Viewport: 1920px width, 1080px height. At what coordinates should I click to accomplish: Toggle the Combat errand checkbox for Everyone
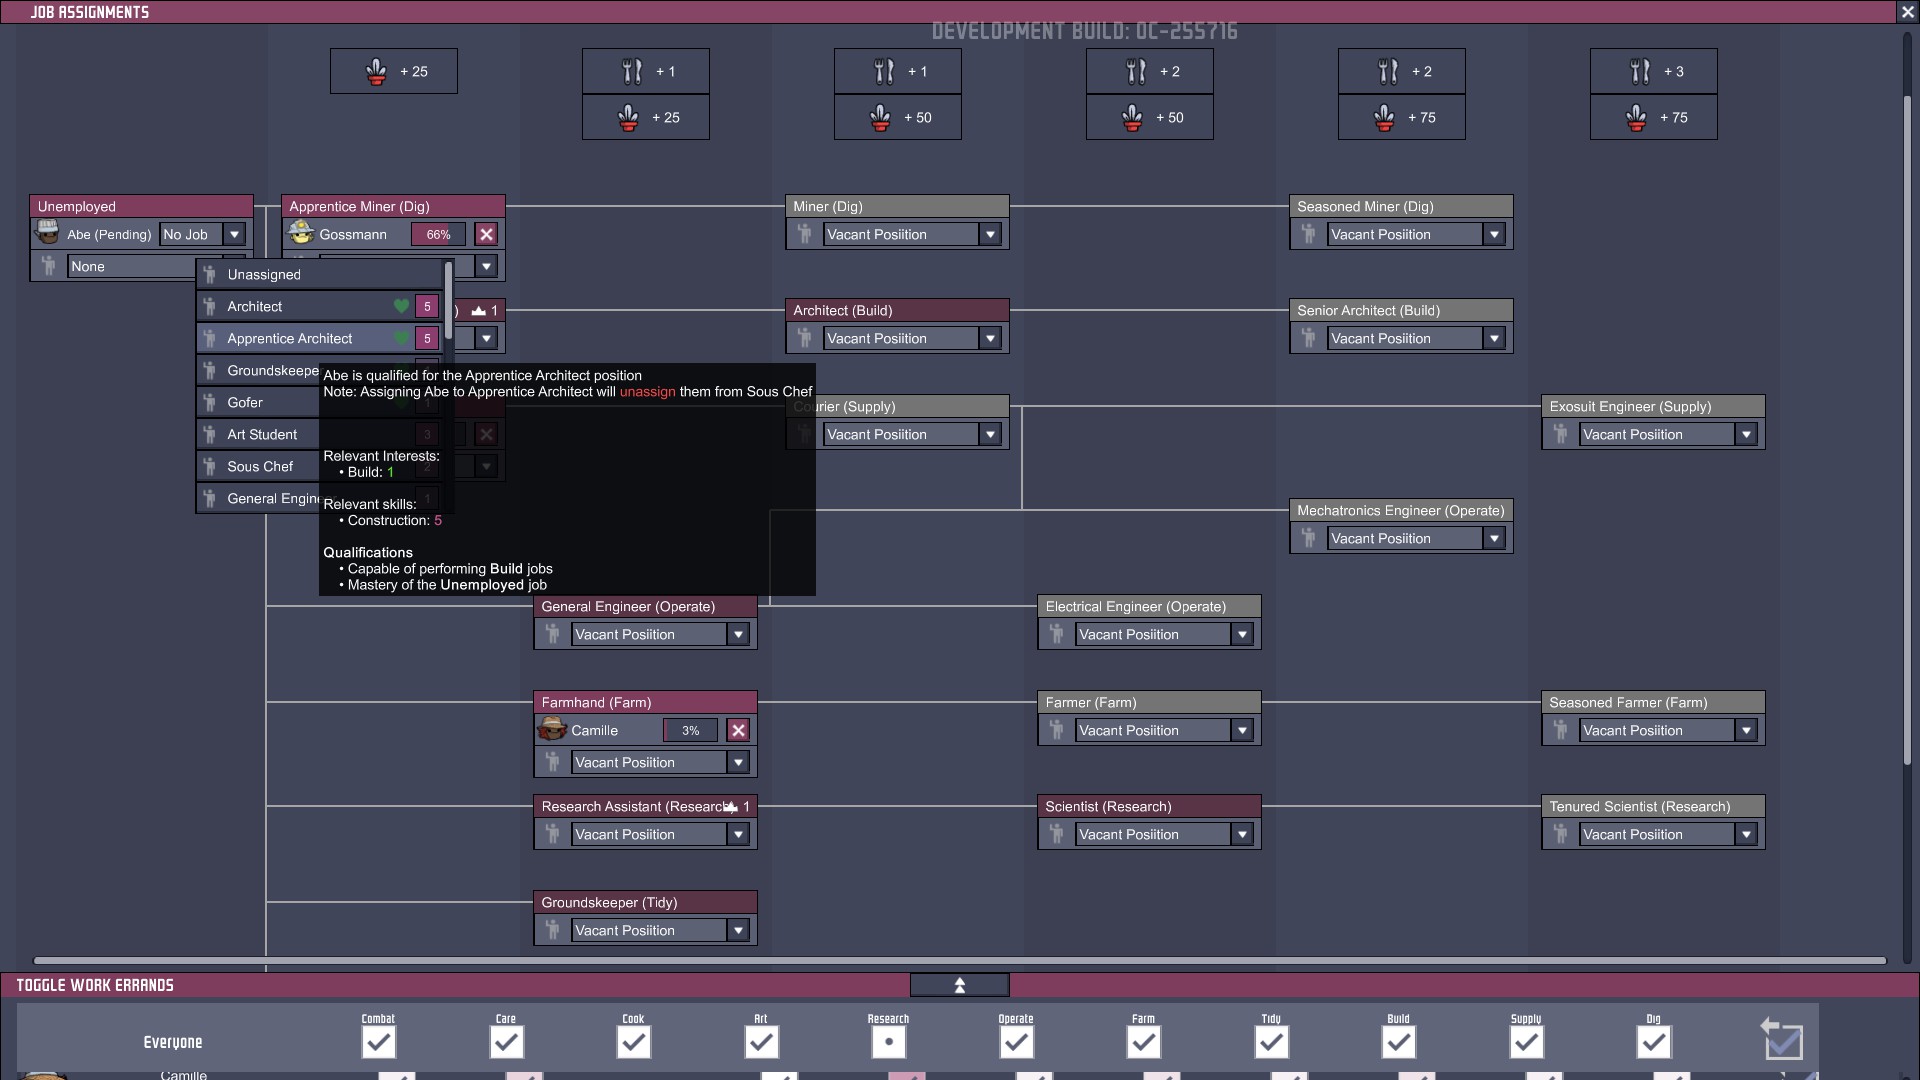click(378, 1043)
